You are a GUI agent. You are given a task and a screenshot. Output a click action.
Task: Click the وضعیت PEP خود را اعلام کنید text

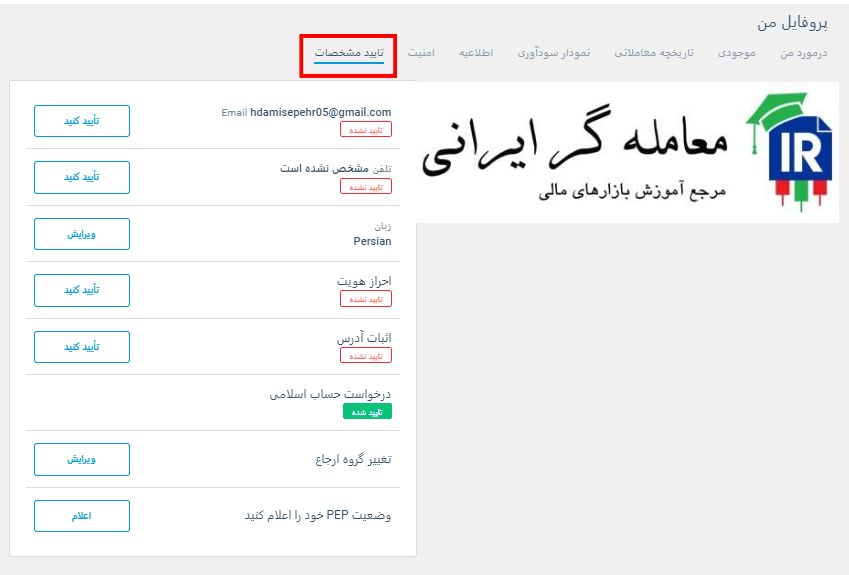[318, 515]
